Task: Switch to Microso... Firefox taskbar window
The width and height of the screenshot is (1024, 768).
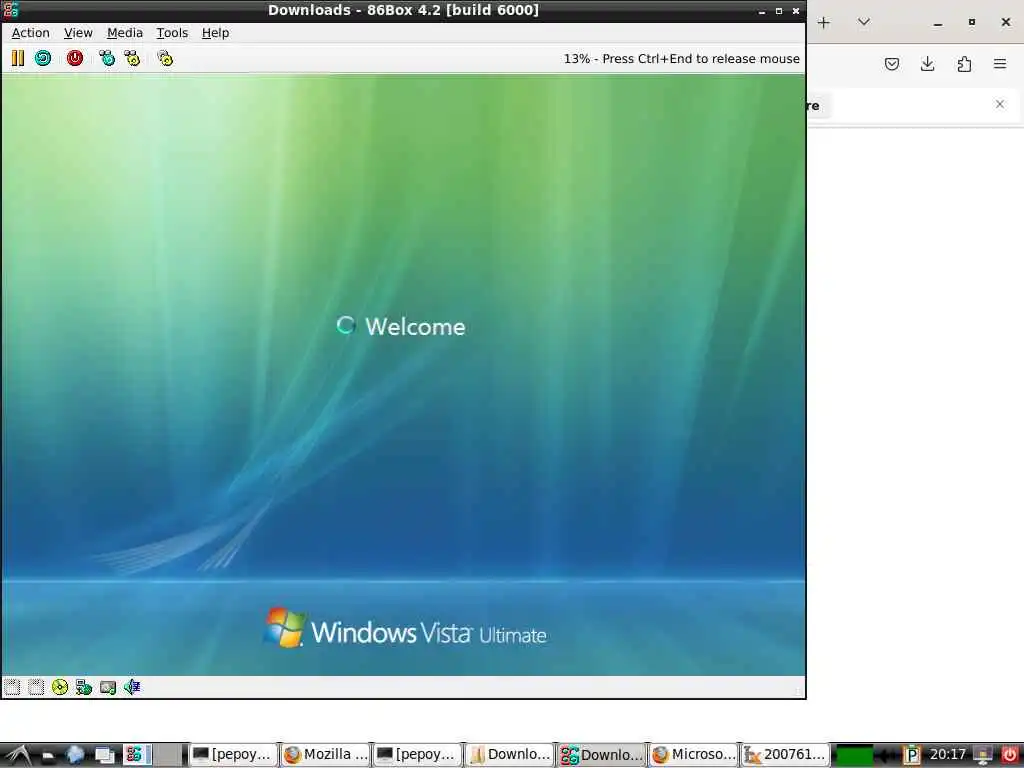Action: (693, 755)
